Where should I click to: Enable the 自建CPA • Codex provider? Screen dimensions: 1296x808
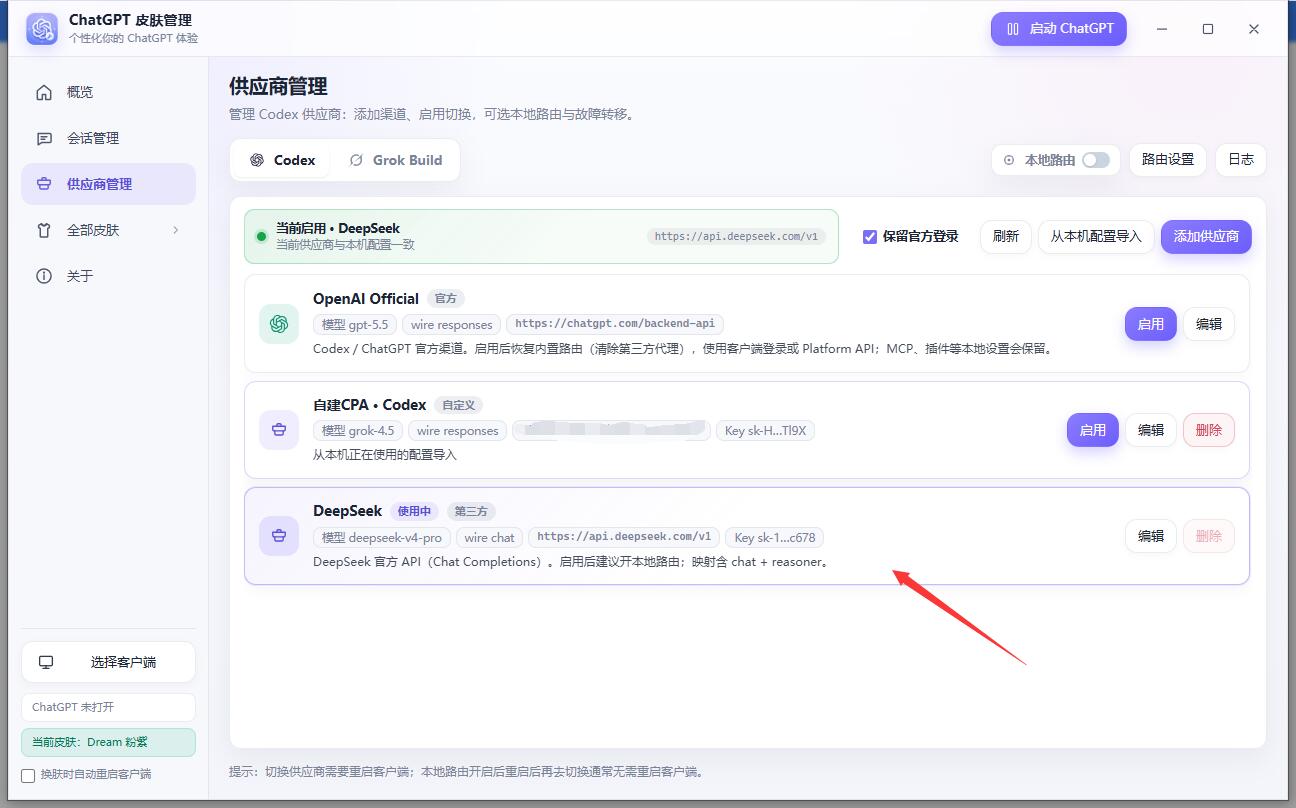tap(1093, 430)
